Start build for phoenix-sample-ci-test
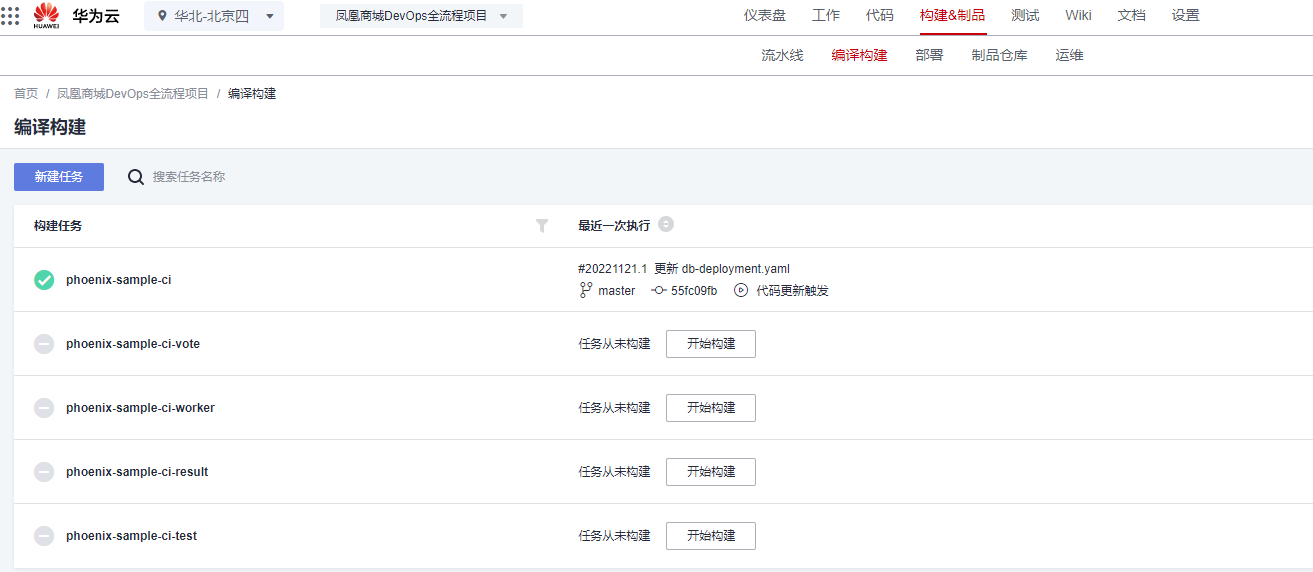The height and width of the screenshot is (572, 1313). pos(711,536)
